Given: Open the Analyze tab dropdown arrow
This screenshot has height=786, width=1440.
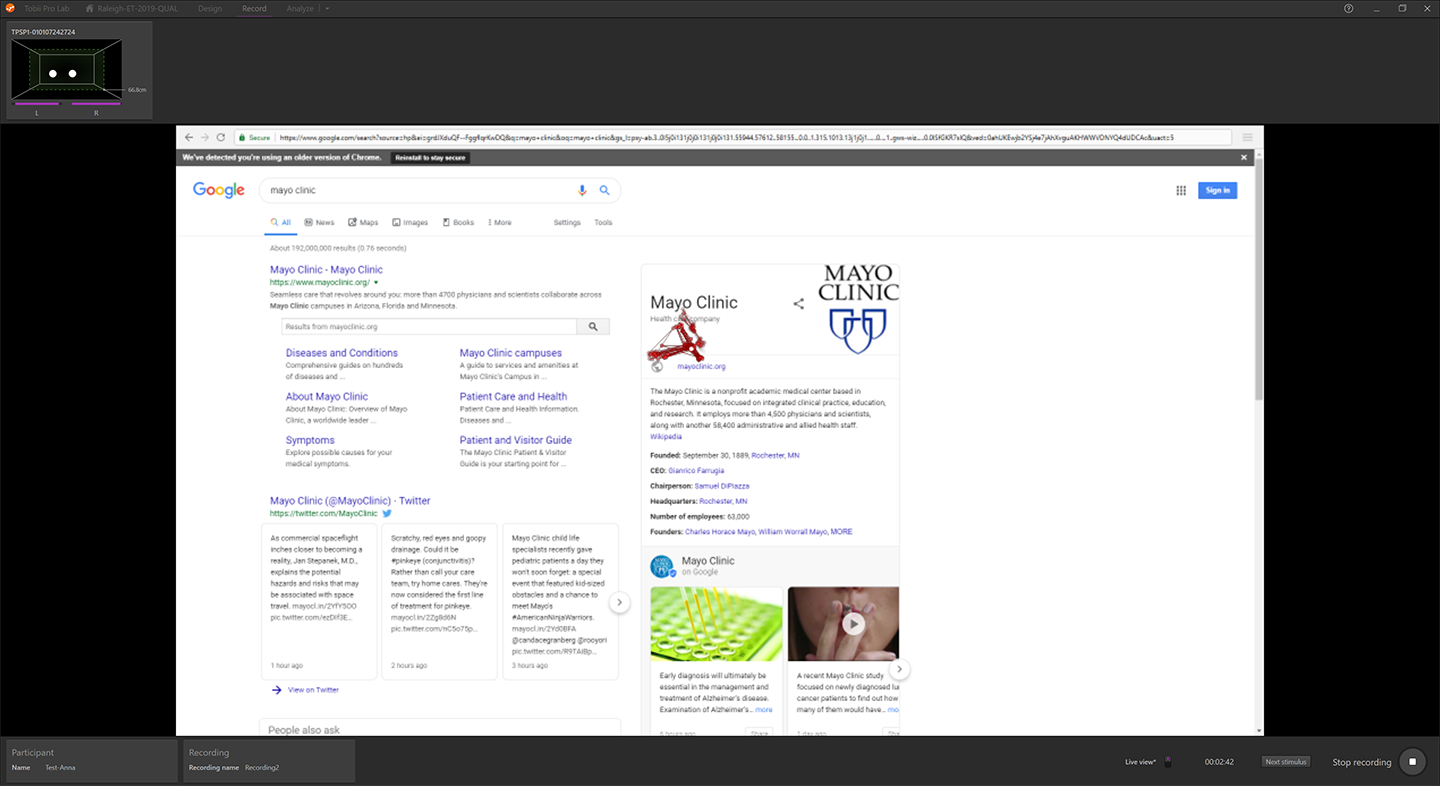Looking at the screenshot, I should (327, 9).
